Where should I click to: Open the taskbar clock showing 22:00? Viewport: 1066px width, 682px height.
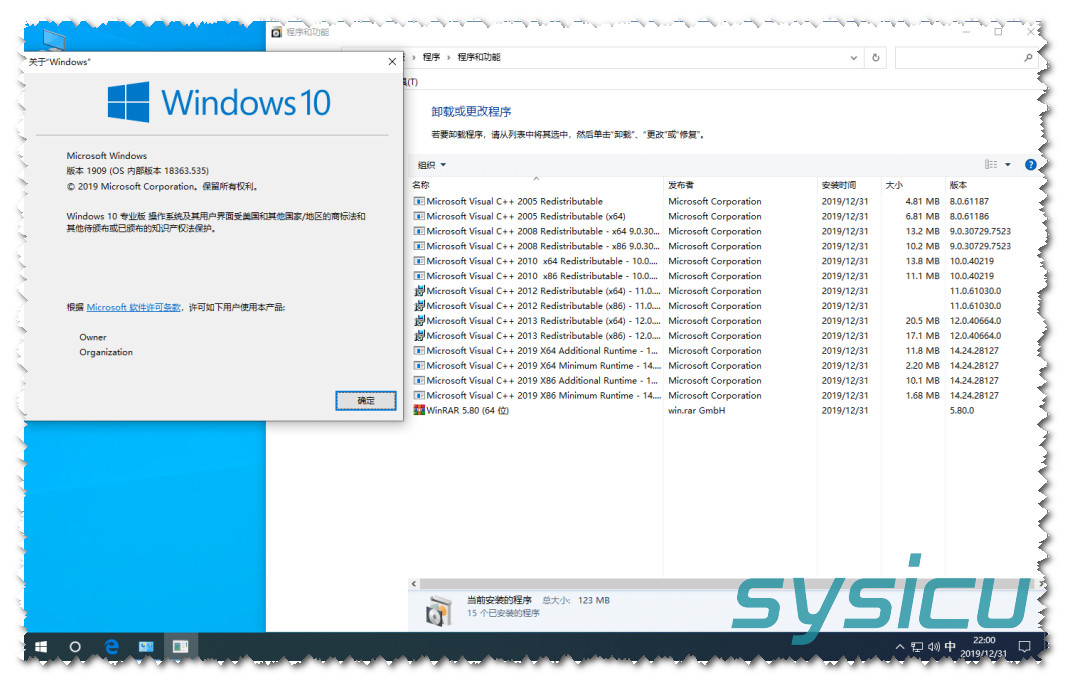(984, 647)
